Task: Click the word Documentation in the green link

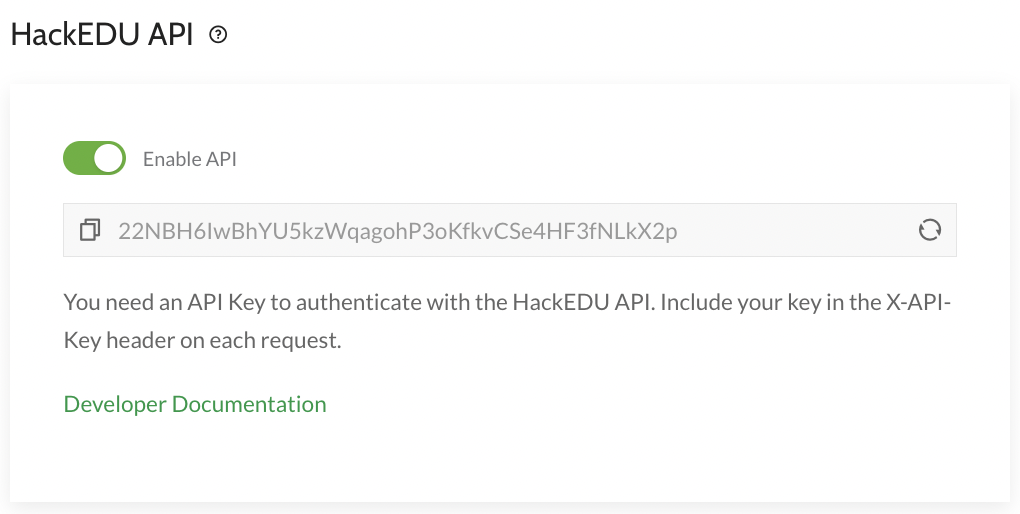Action: tap(249, 404)
